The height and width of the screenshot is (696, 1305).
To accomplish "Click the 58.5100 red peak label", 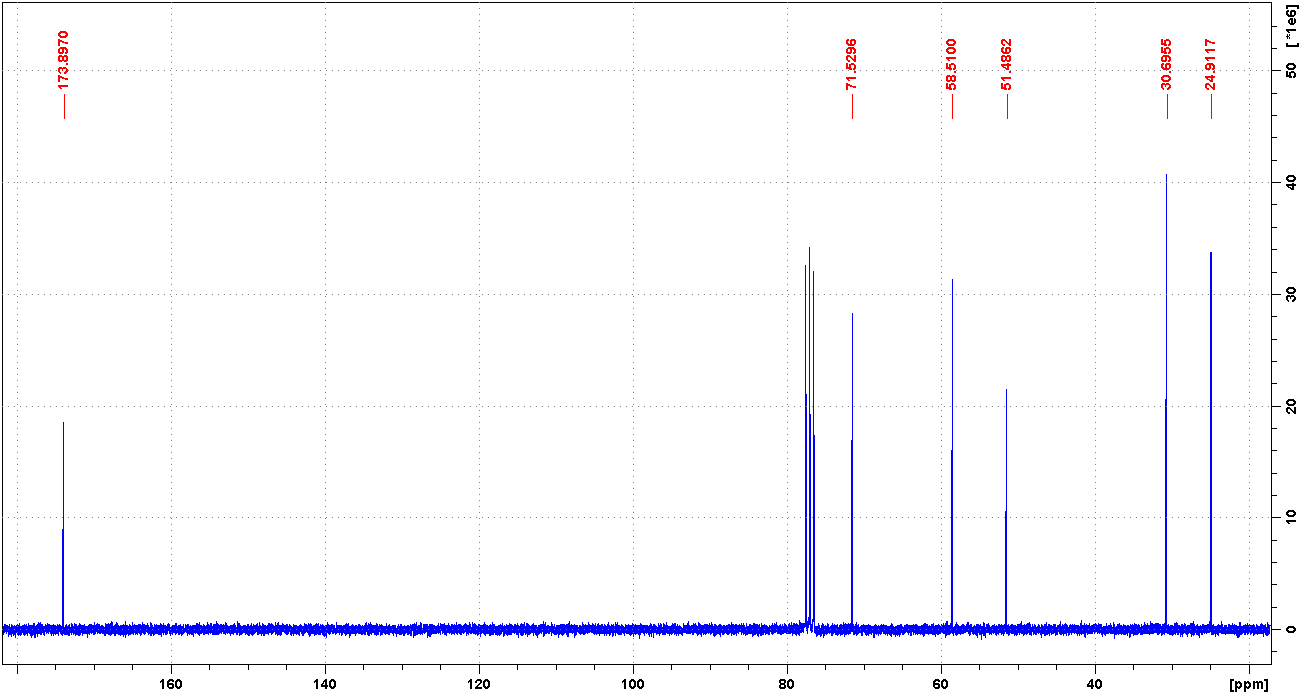I will [951, 65].
